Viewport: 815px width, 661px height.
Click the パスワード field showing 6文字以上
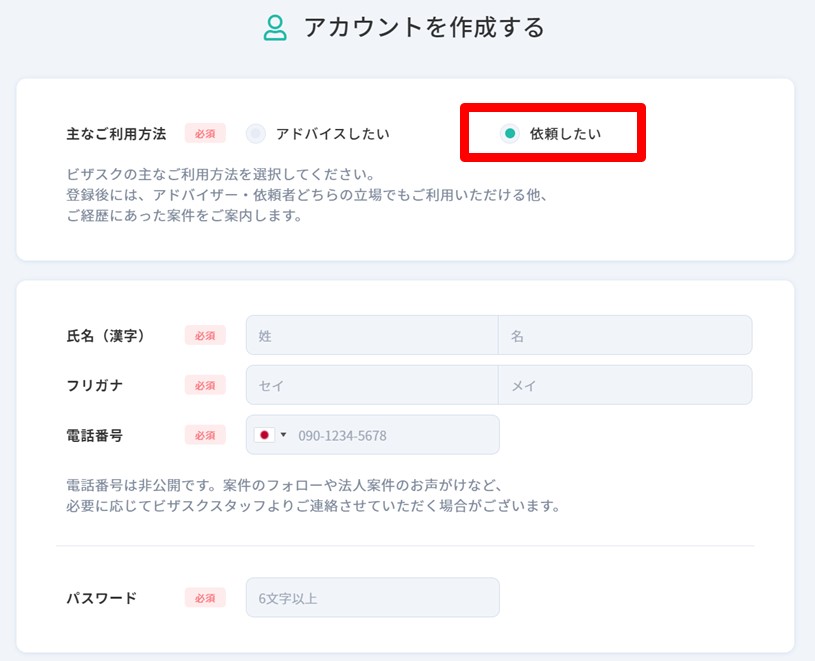point(373,598)
